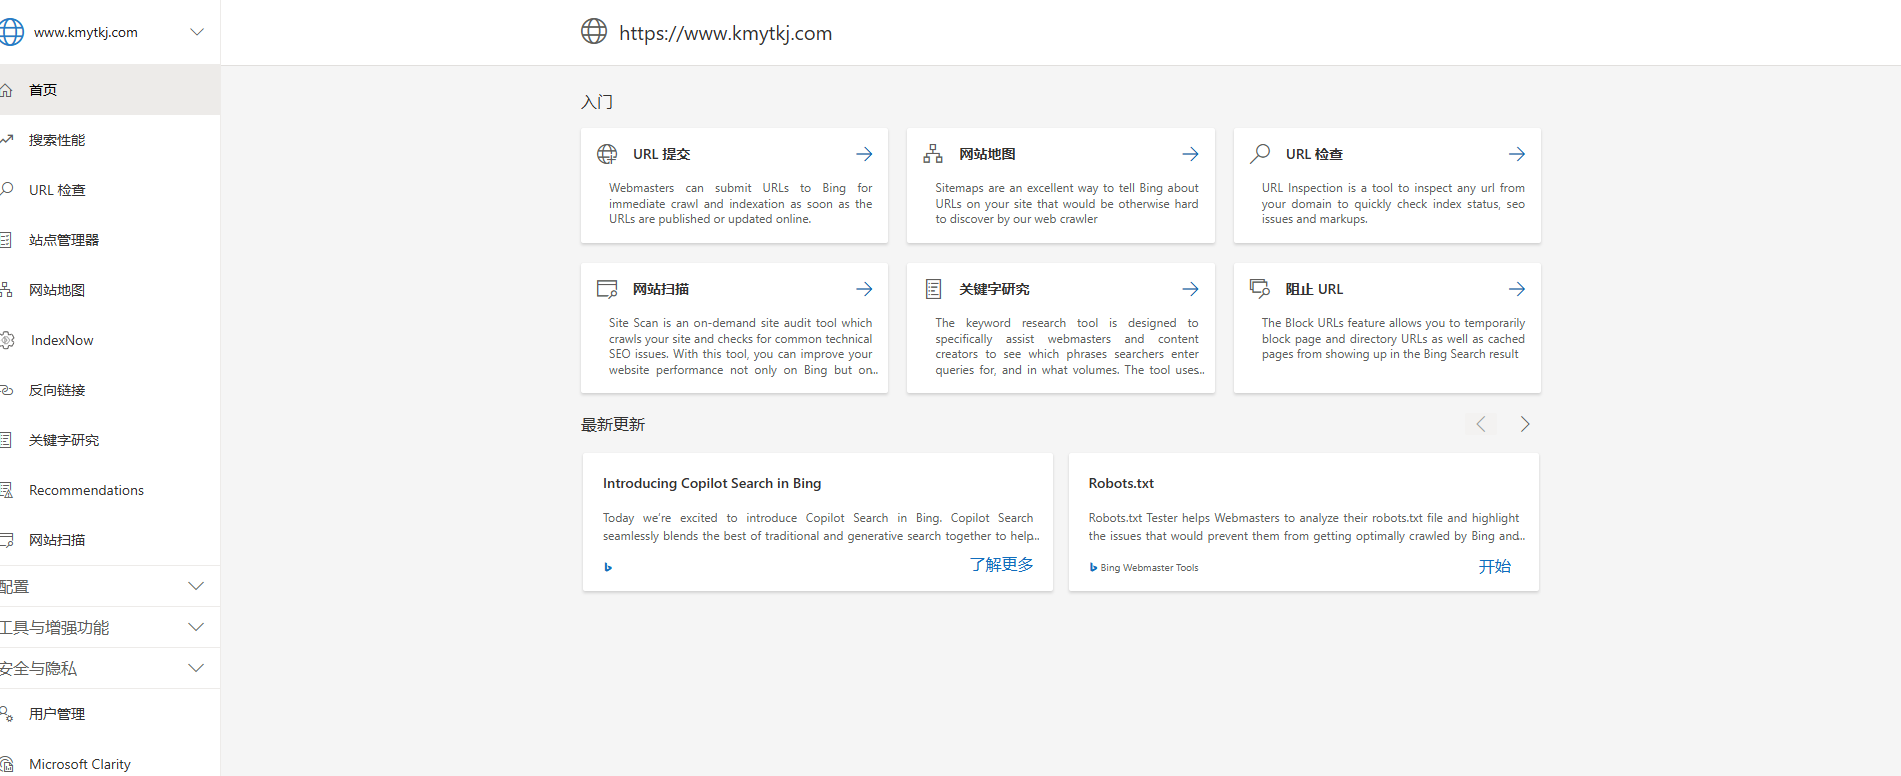Open 反向链接 in the sidebar
1901x776 pixels.
pos(110,390)
